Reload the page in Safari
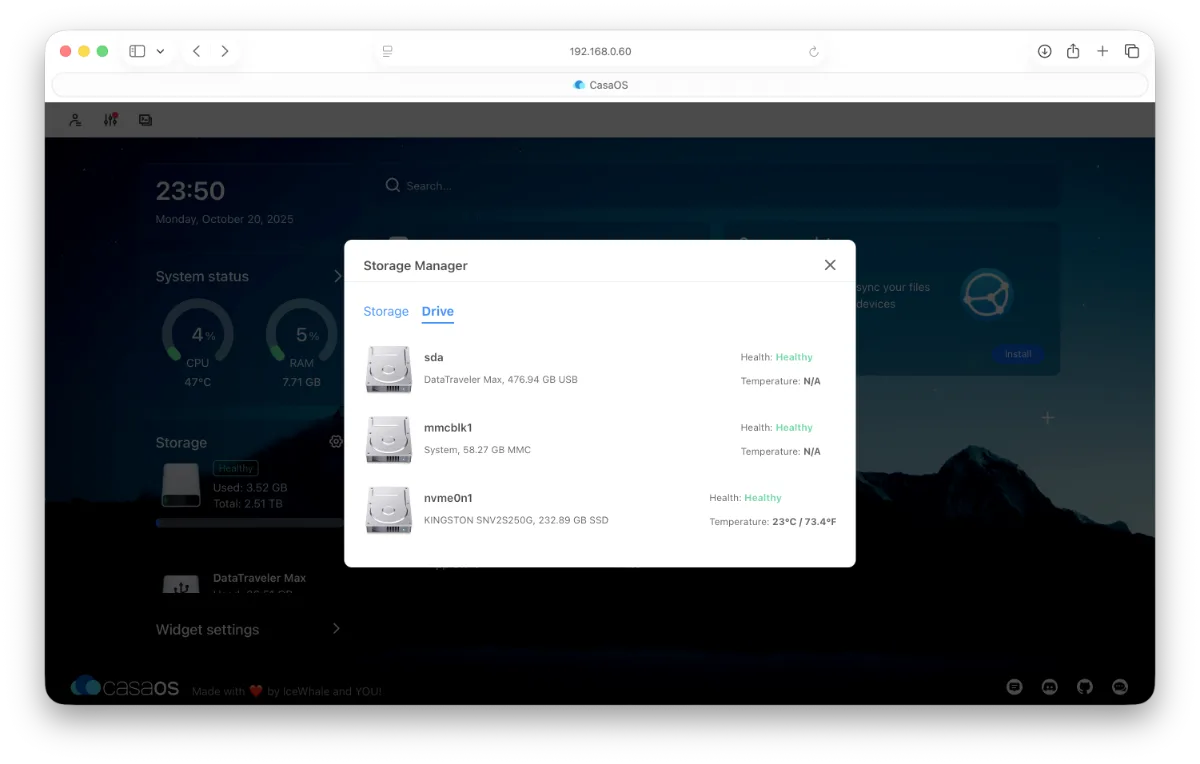This screenshot has height=764, width=1200. [813, 52]
